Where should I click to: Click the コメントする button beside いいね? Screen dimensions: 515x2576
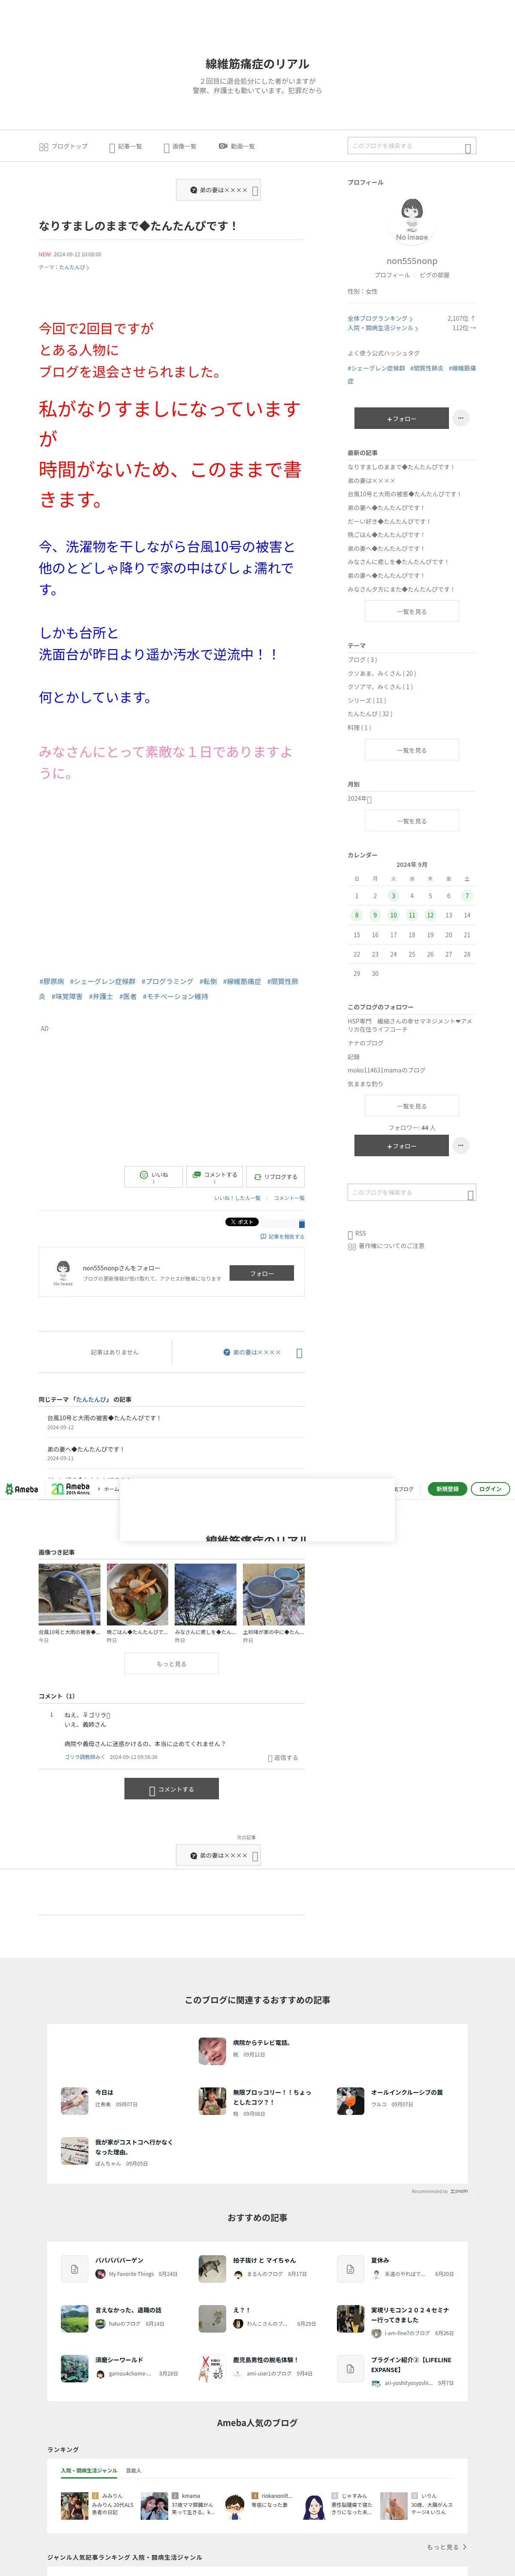tap(214, 1176)
